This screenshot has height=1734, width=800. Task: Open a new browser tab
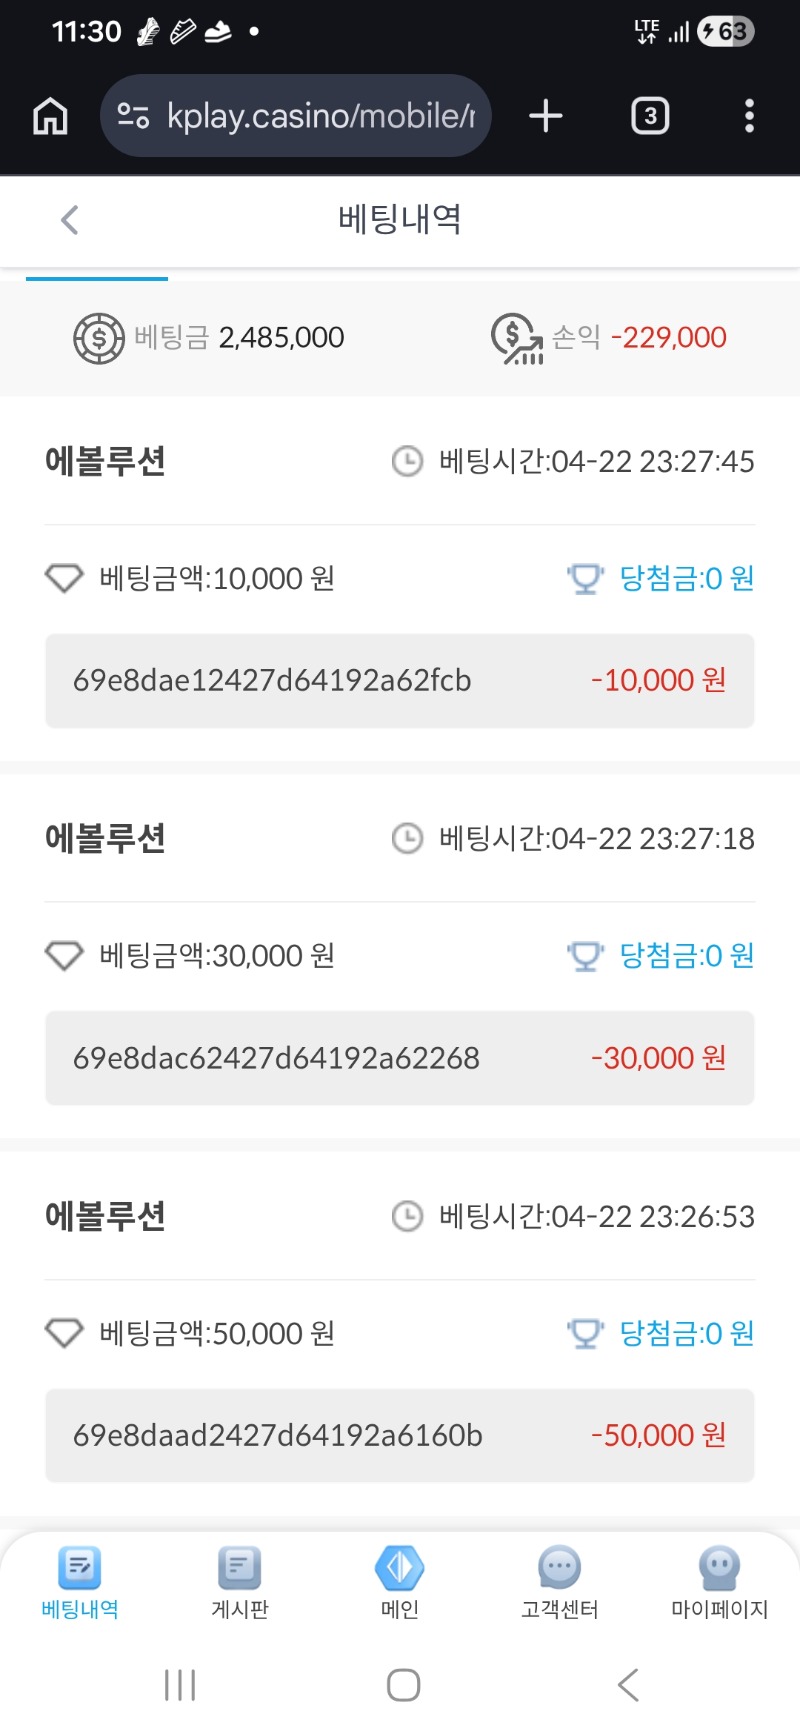point(546,117)
